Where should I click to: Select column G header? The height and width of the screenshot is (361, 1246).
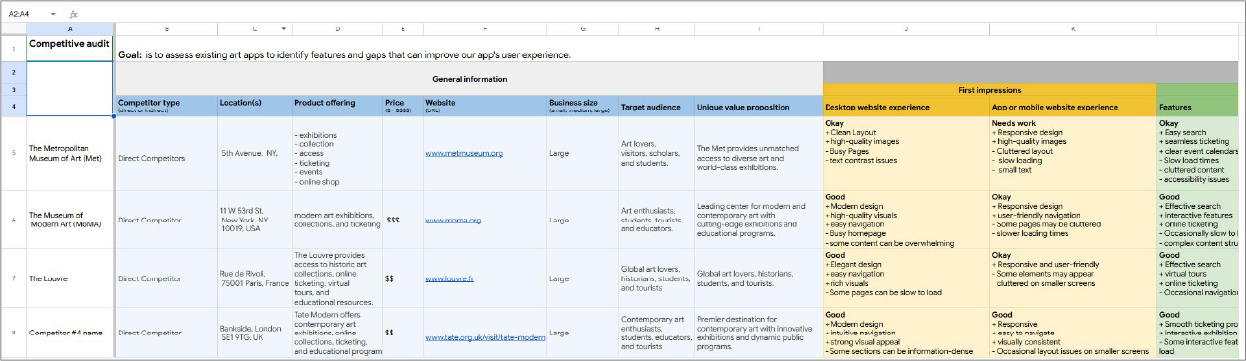pos(582,30)
